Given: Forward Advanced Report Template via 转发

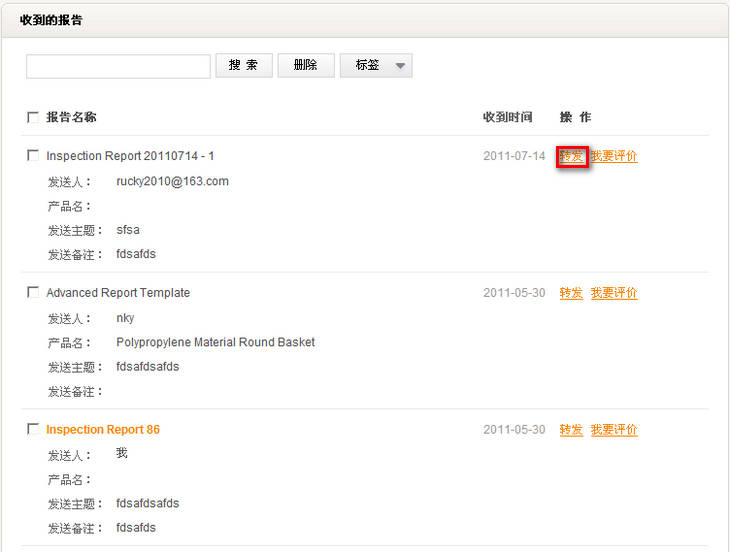Looking at the screenshot, I should click(571, 293).
